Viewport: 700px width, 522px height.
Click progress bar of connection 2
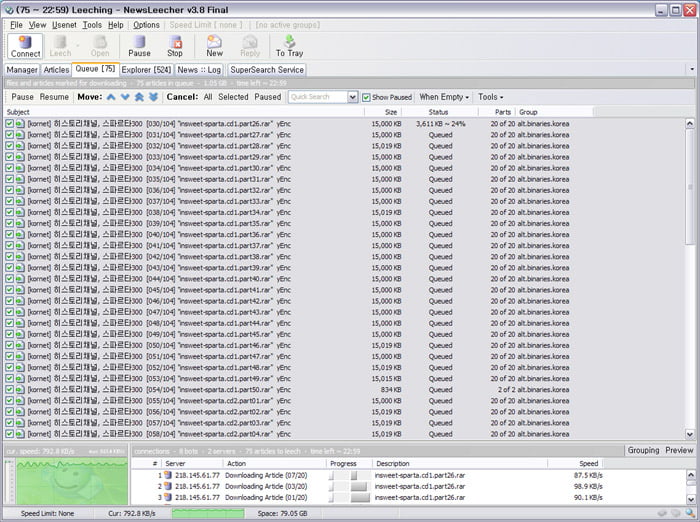click(x=350, y=486)
